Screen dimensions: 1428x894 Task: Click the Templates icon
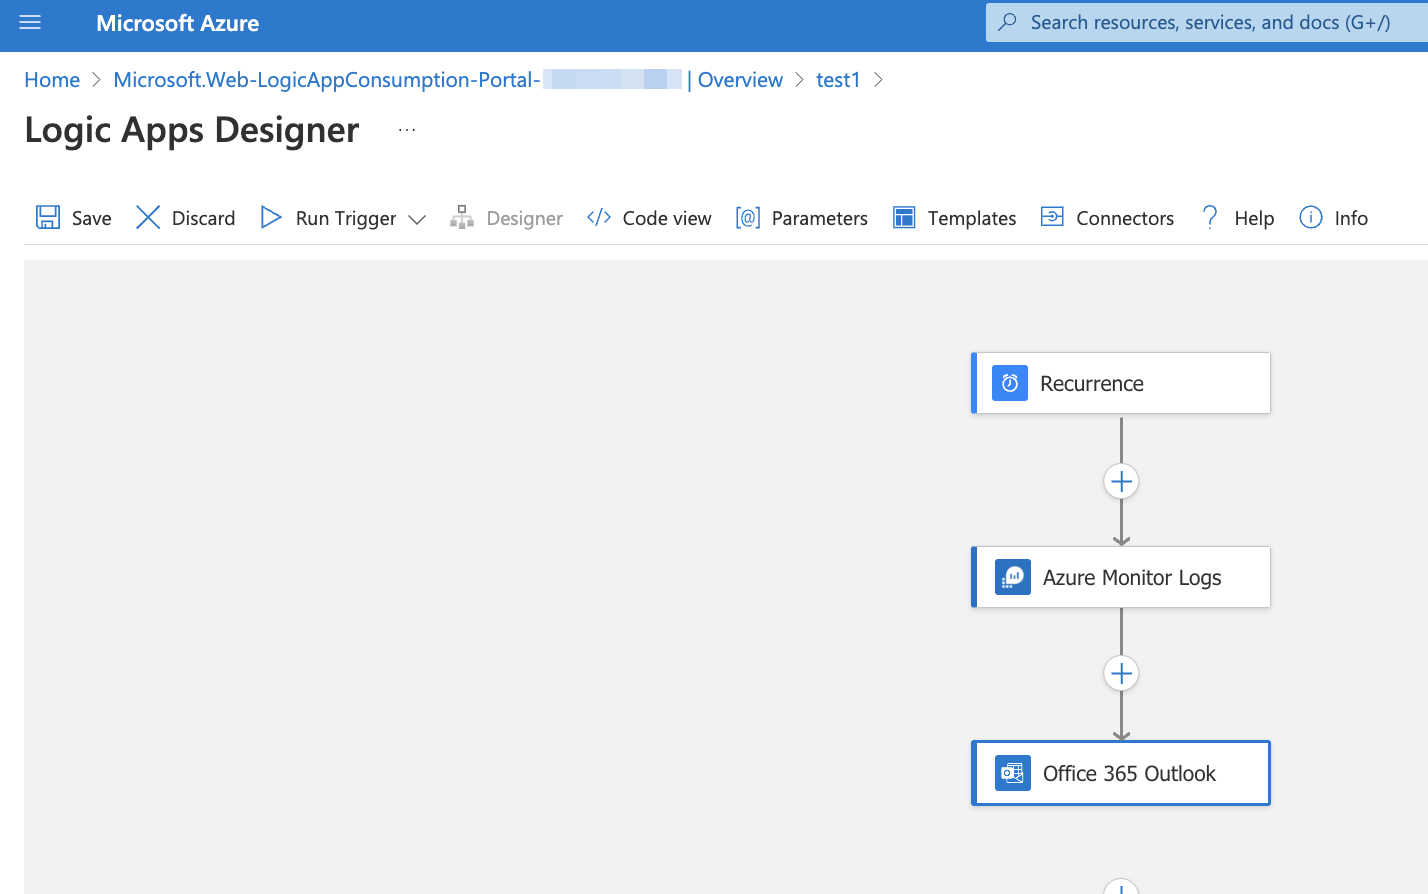click(904, 217)
